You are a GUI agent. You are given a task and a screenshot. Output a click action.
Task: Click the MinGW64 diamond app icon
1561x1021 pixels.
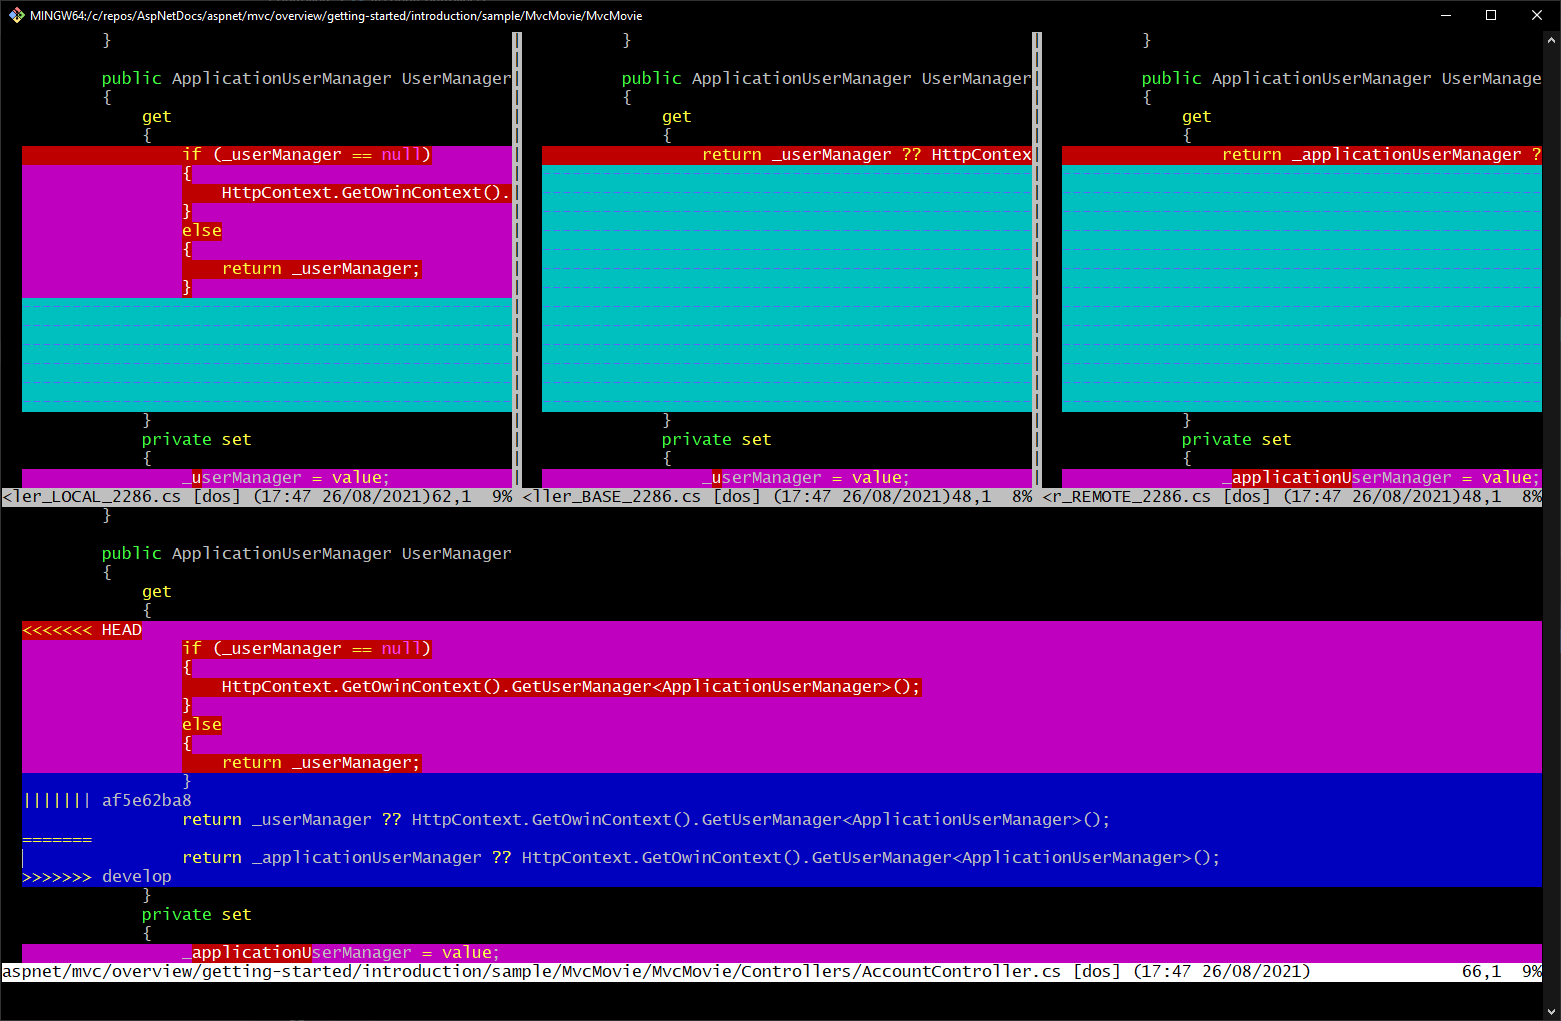point(16,15)
